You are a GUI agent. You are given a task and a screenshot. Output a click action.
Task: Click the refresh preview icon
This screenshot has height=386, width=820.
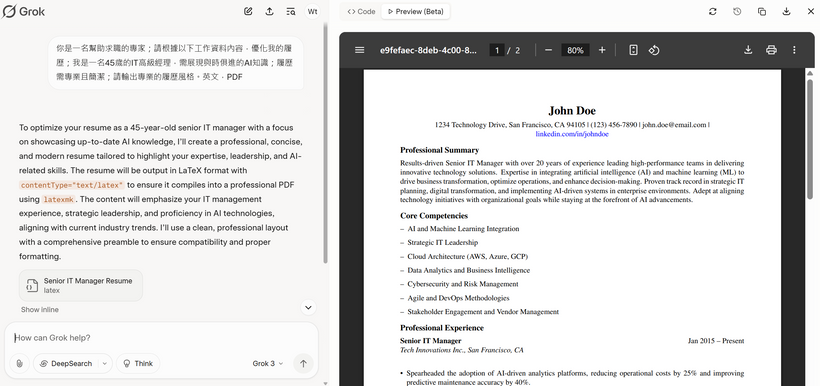click(712, 11)
